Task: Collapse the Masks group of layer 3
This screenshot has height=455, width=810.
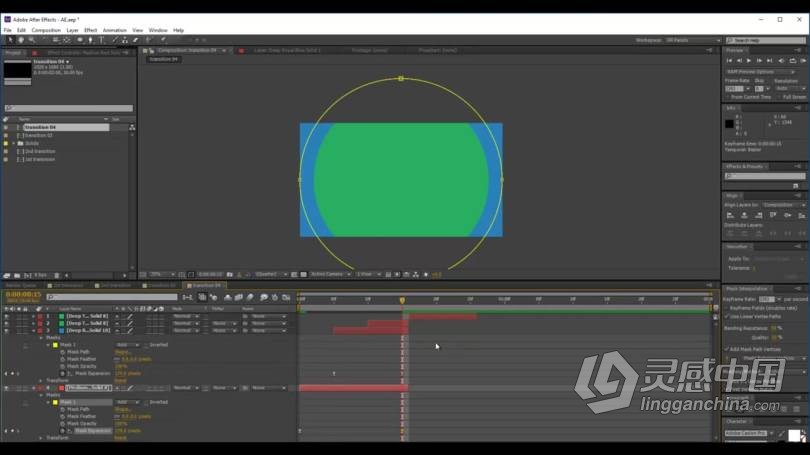Action: click(43, 338)
